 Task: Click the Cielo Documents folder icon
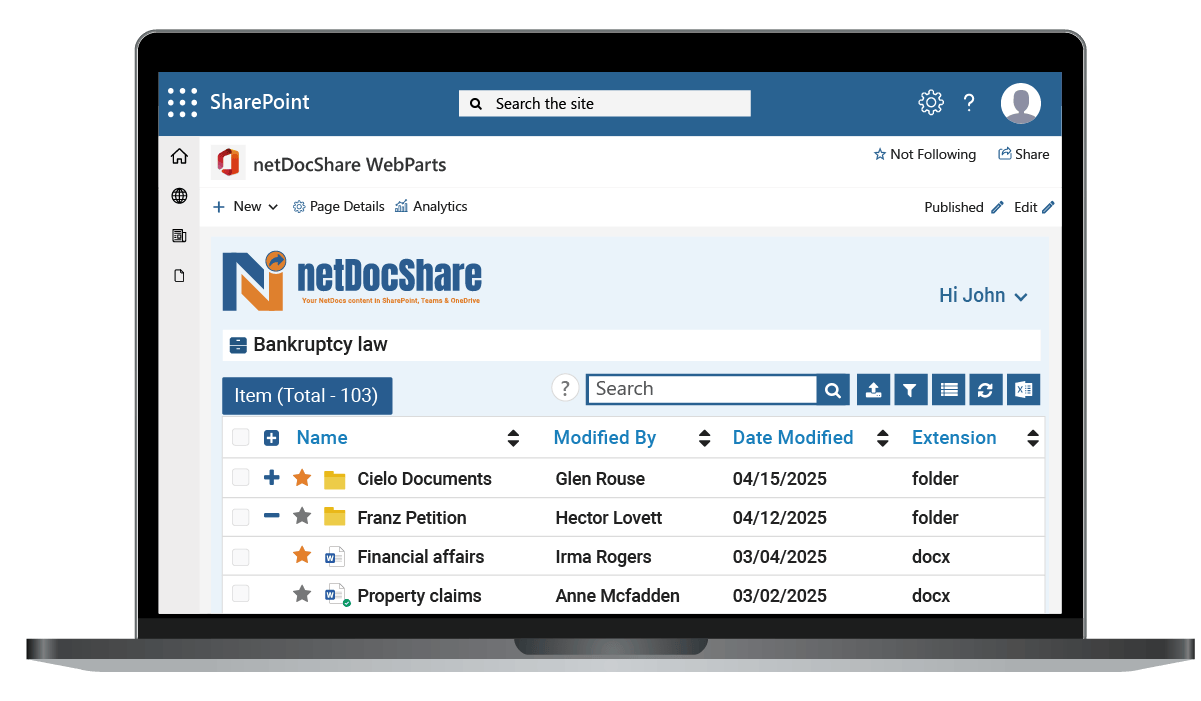tap(335, 479)
